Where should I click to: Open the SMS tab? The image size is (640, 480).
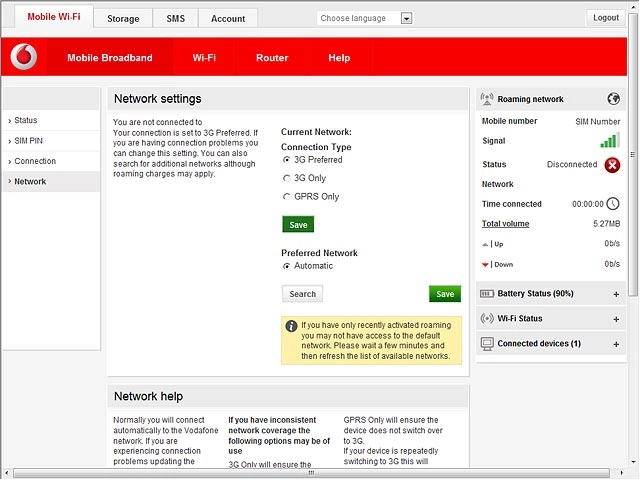click(176, 19)
